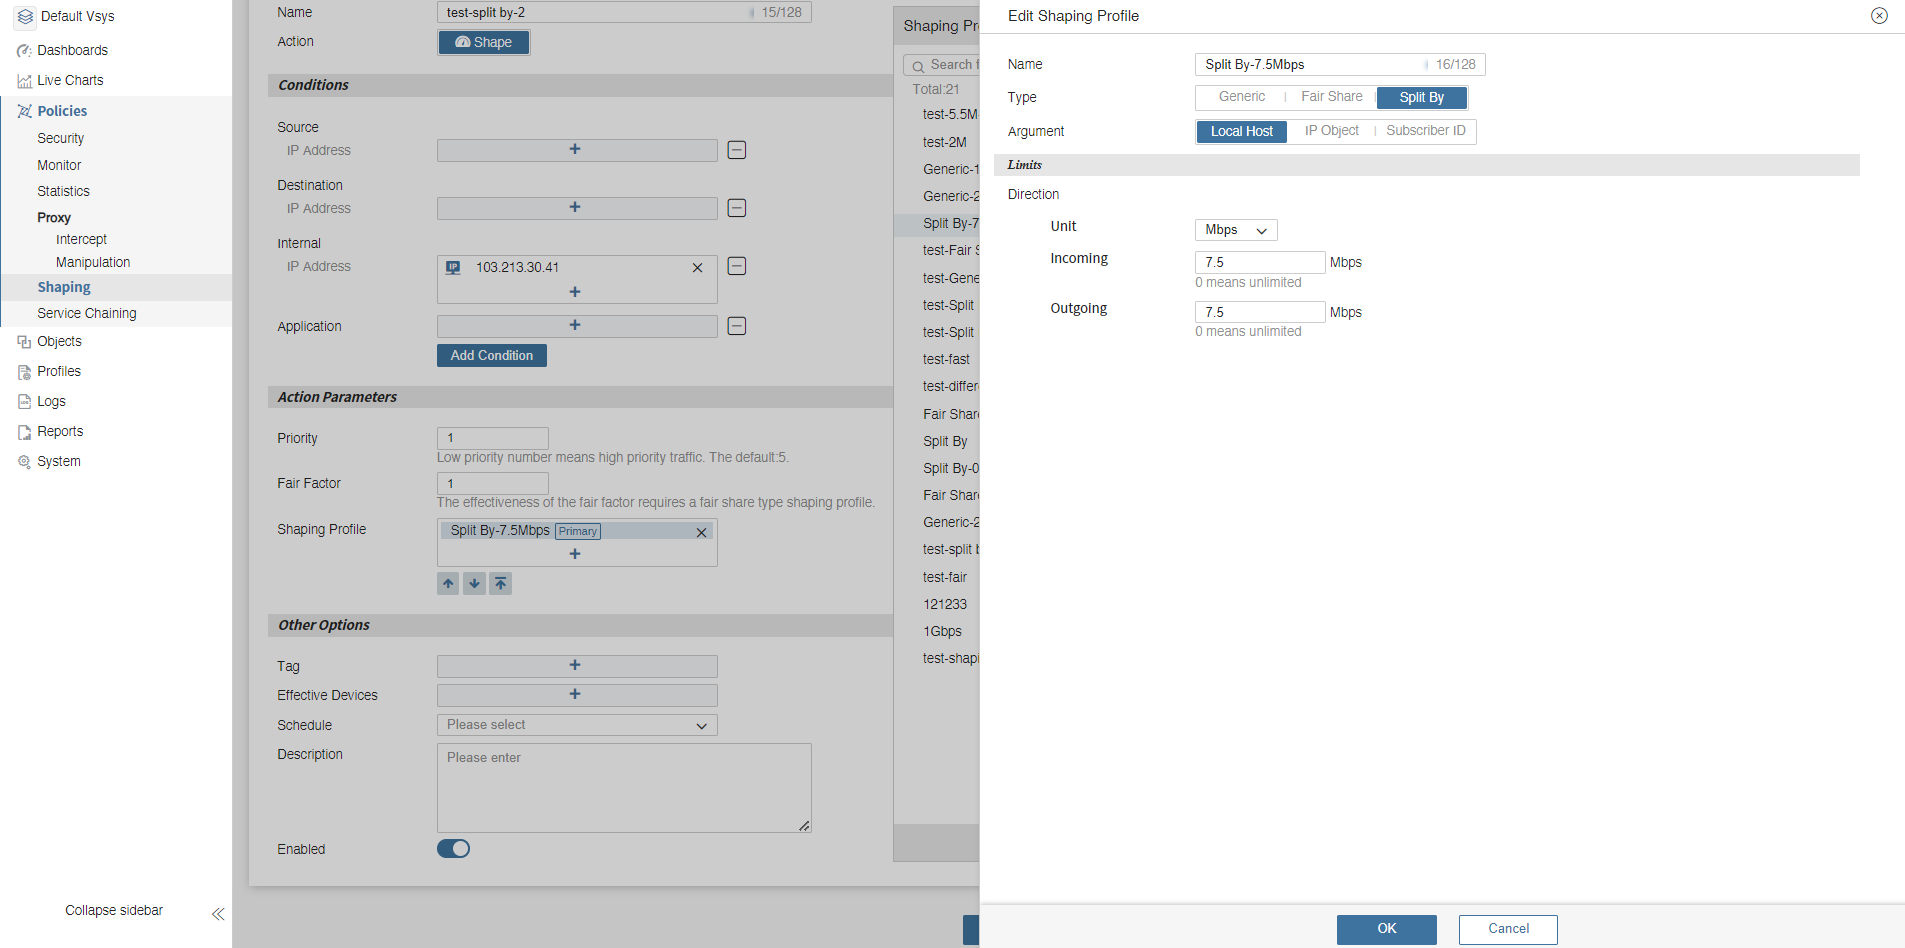Screen dimensions: 1905x948
Task: Click the move-down arrow under Shaping Profile
Action: click(x=474, y=584)
